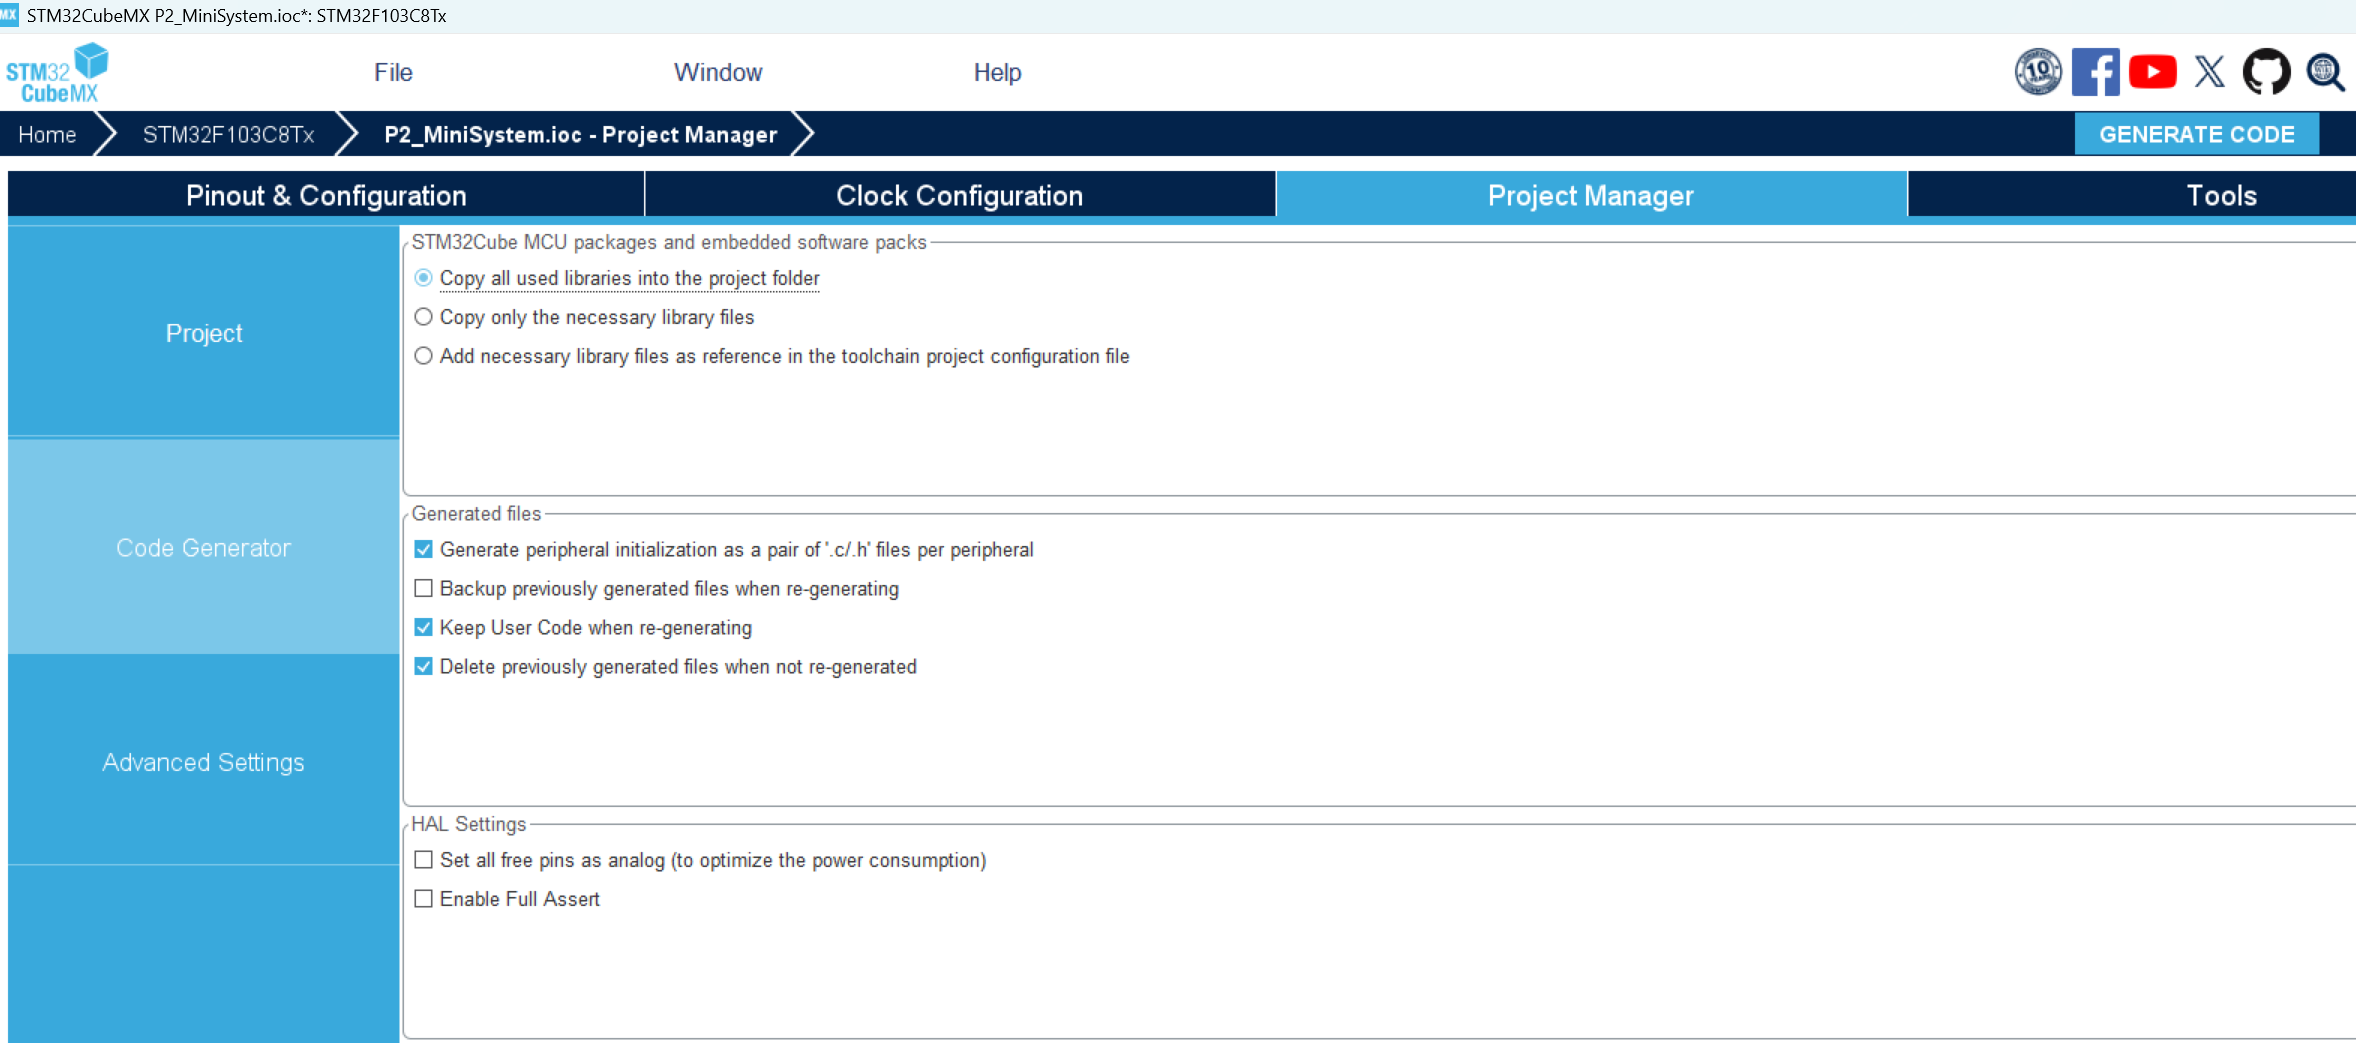Switch to Pinout & Configuration tab
Screen dimensions: 2356x1043
coord(326,195)
